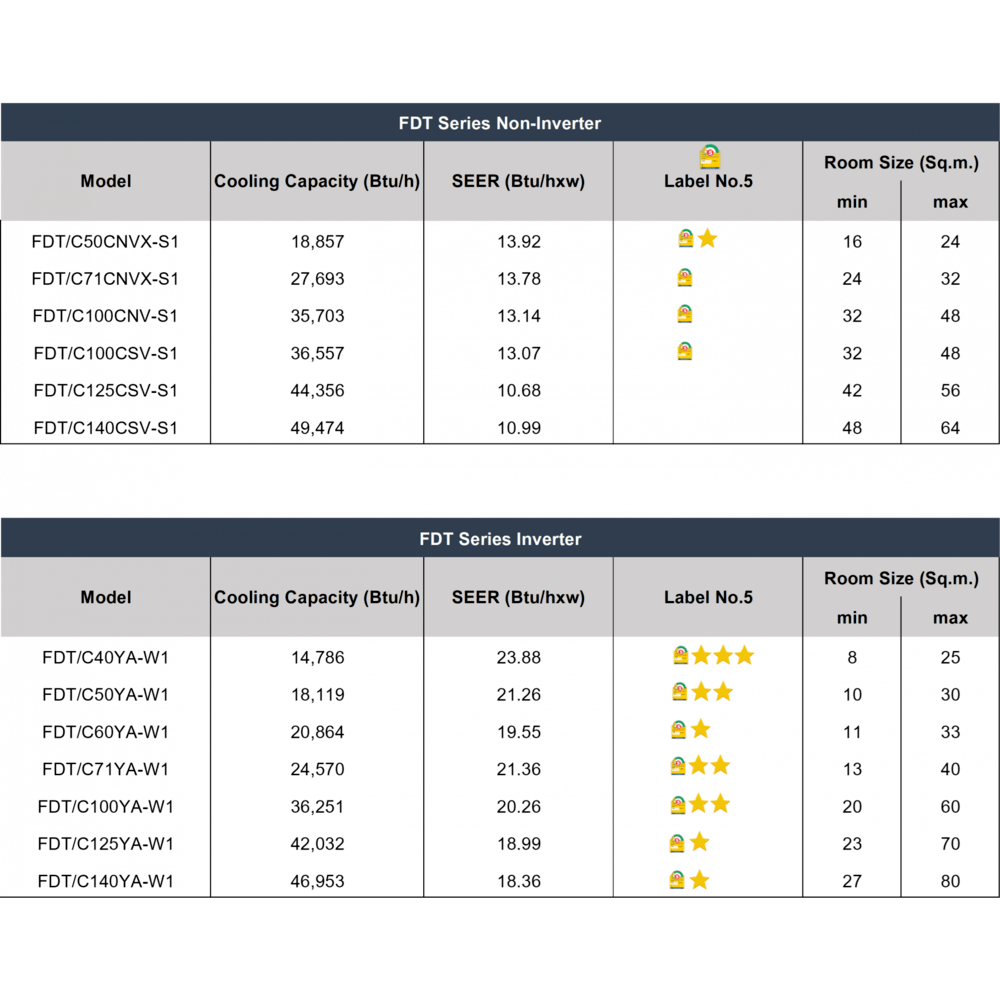Click the star rating for FDT/C125YA-W1
Screen dimensions: 1000x1000
(699, 842)
